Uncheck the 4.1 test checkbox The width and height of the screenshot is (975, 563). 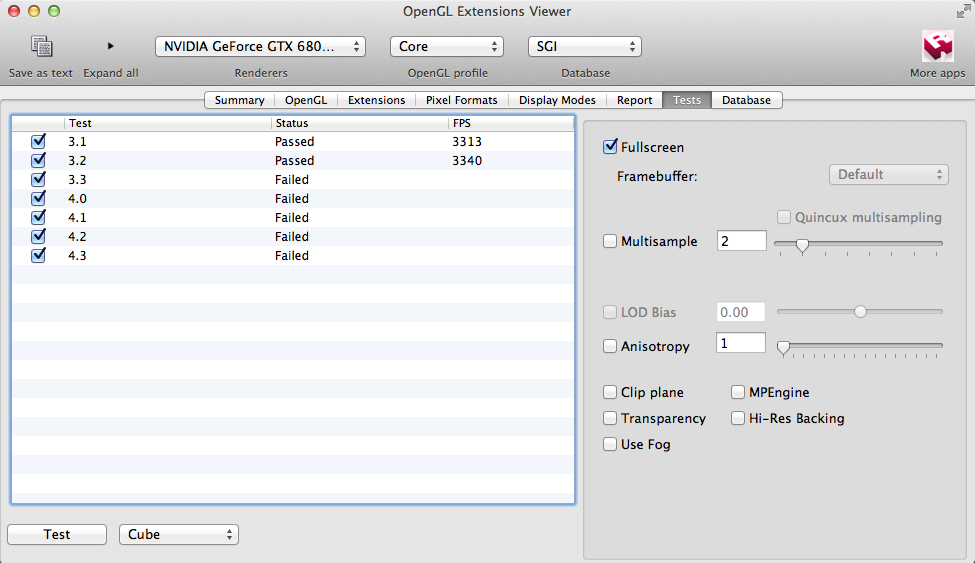coord(39,218)
